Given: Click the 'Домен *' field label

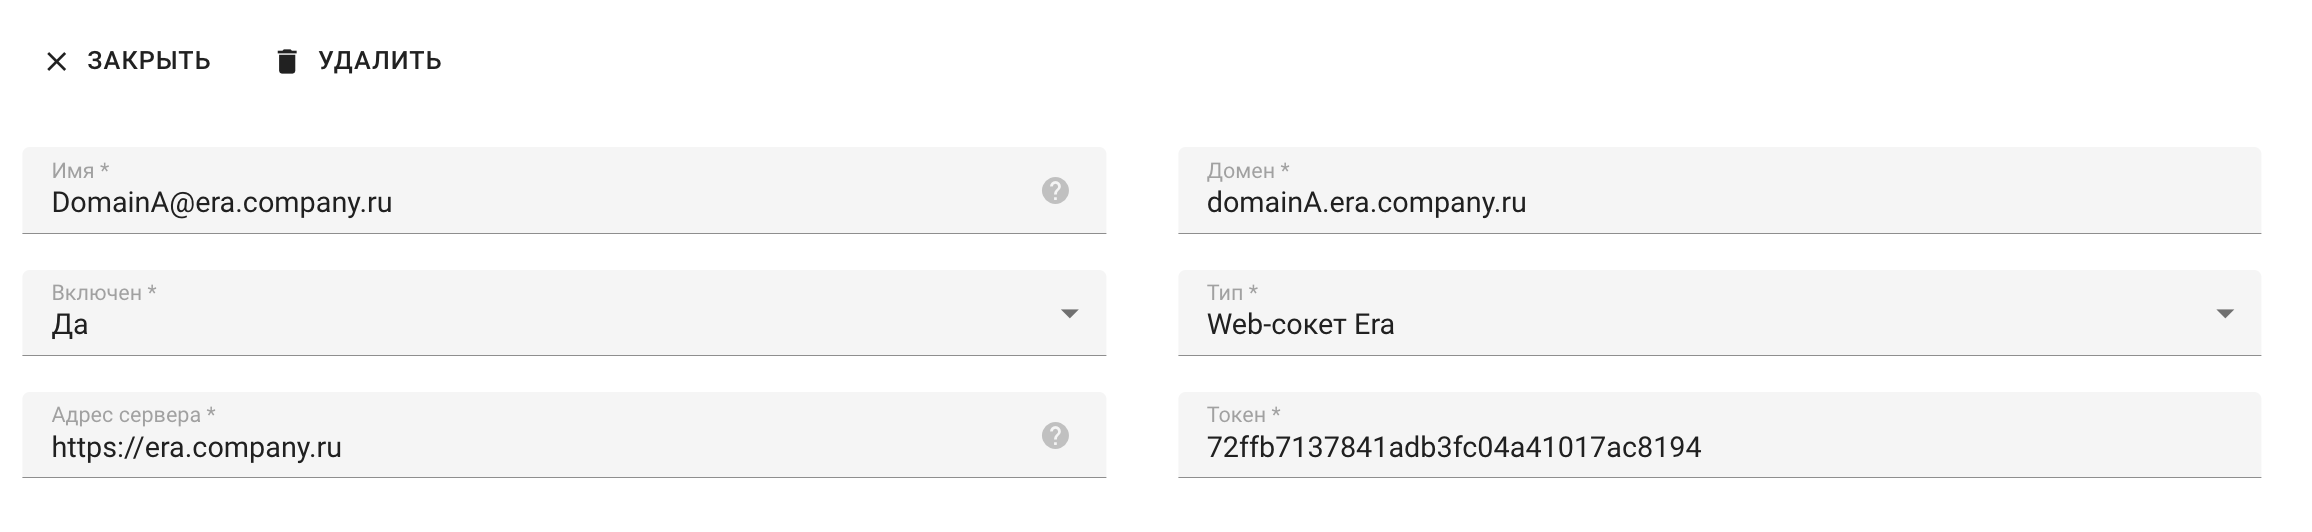Looking at the screenshot, I should (x=1248, y=171).
